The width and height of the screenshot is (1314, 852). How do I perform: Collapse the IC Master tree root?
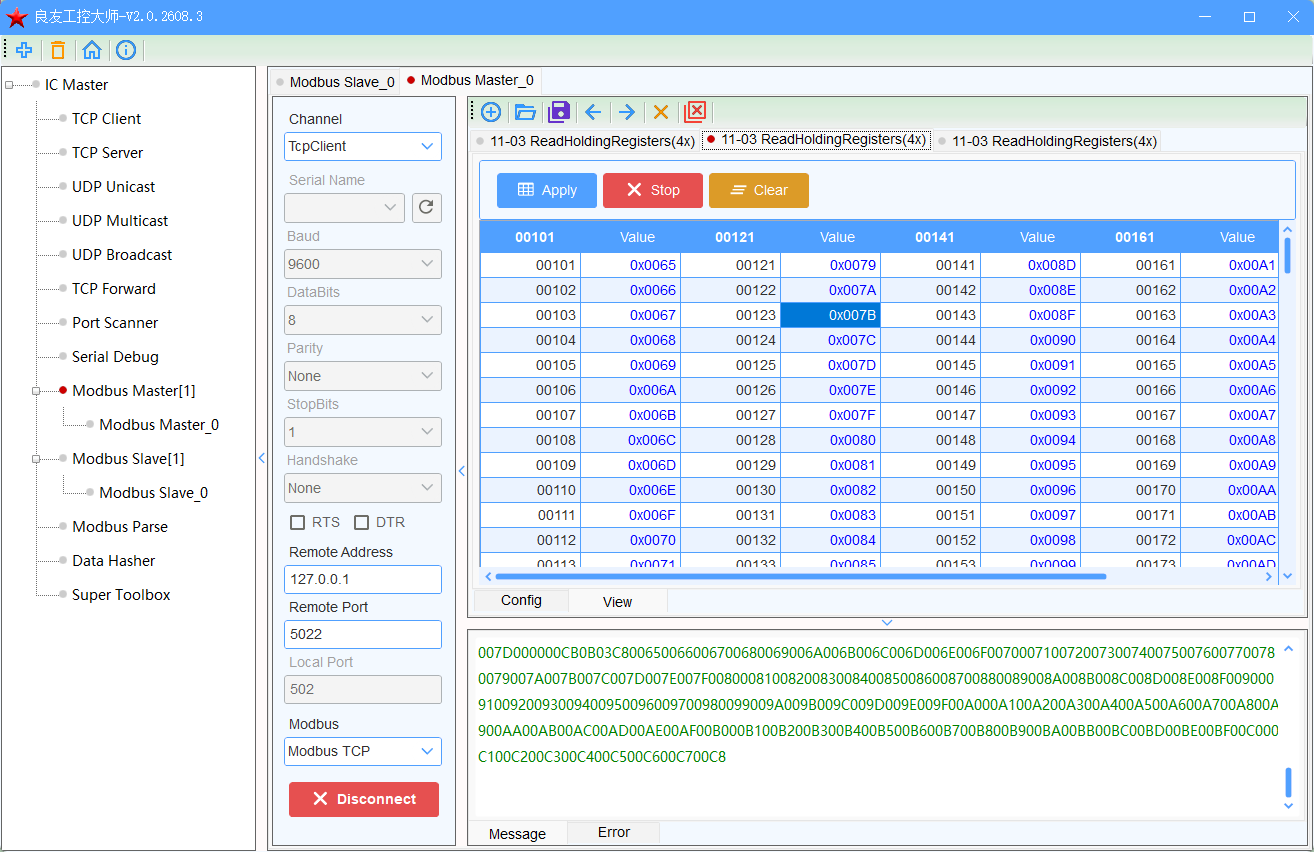pyautogui.click(x=9, y=85)
